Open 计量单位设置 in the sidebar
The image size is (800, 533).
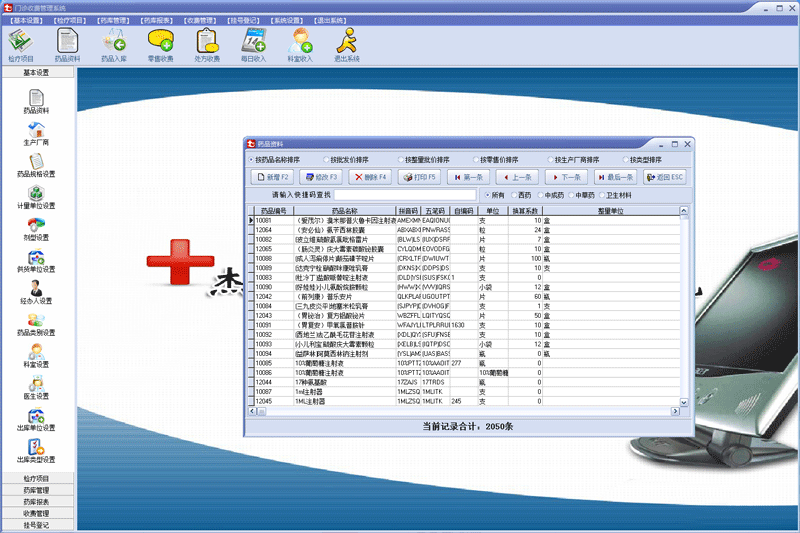36,197
